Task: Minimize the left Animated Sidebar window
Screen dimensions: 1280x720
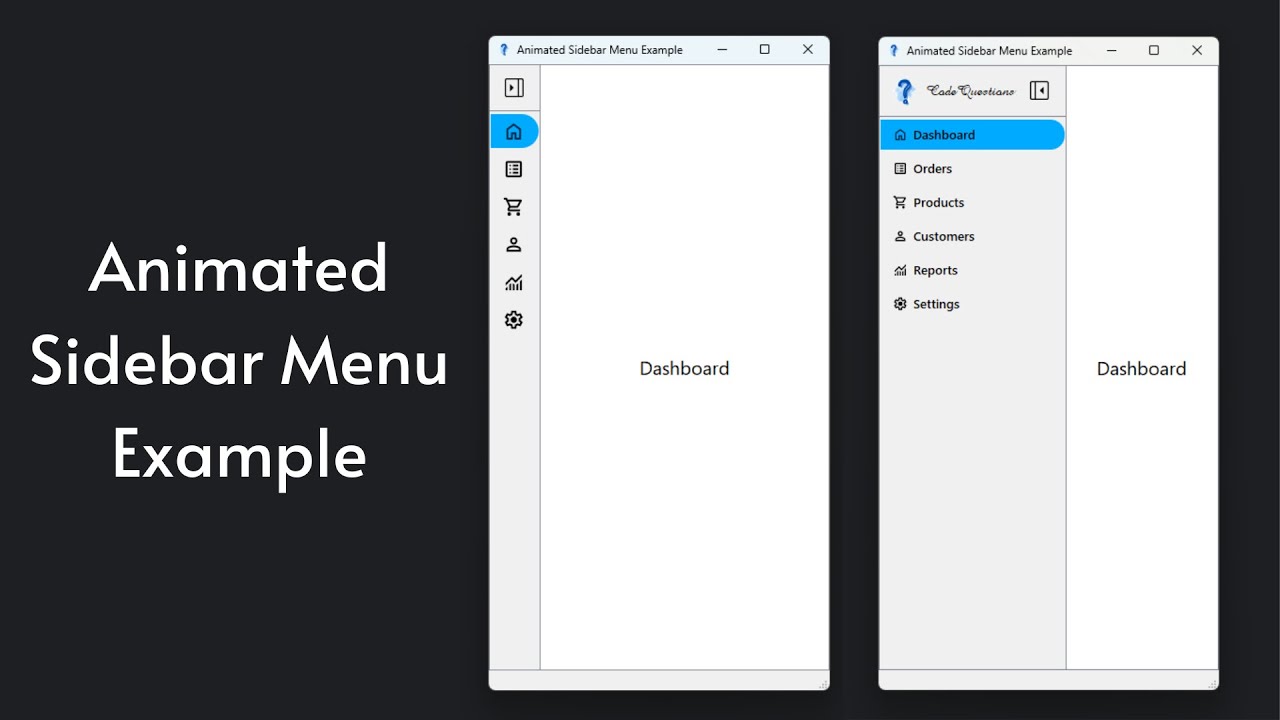Action: click(x=722, y=50)
